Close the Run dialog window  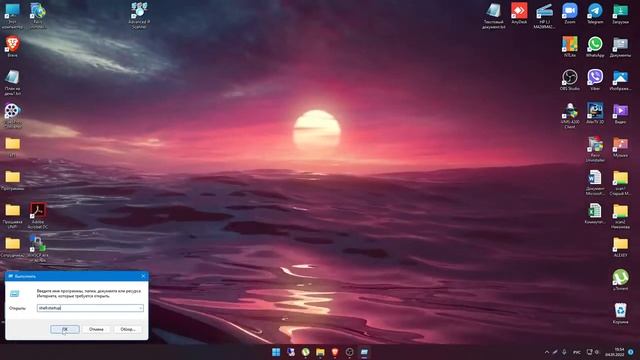(x=143, y=276)
